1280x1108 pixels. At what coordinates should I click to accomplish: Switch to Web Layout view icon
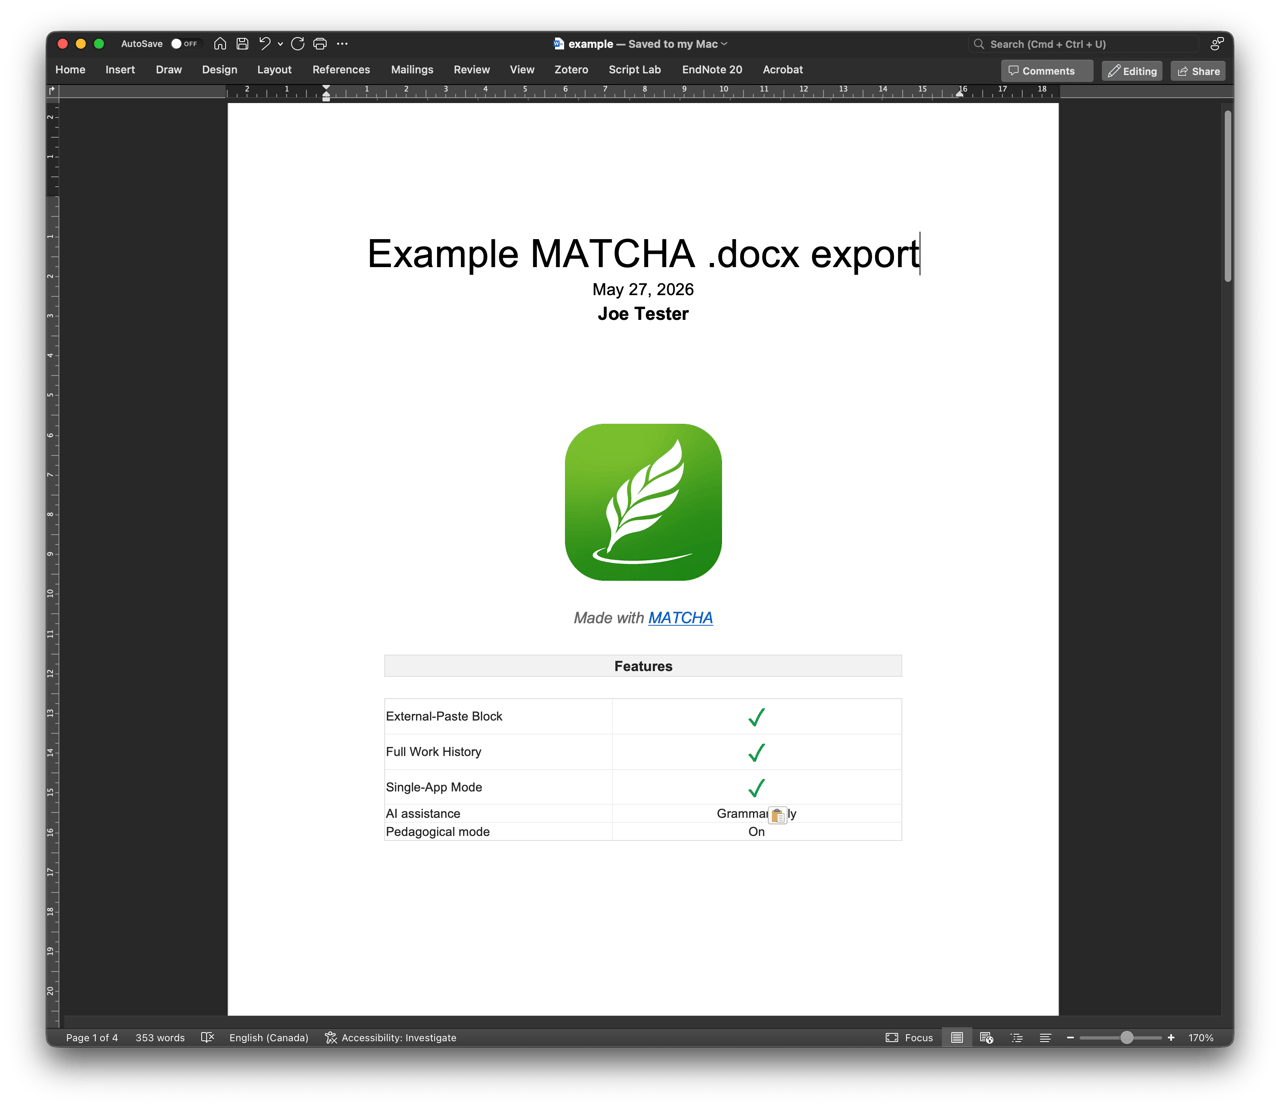pos(986,1038)
